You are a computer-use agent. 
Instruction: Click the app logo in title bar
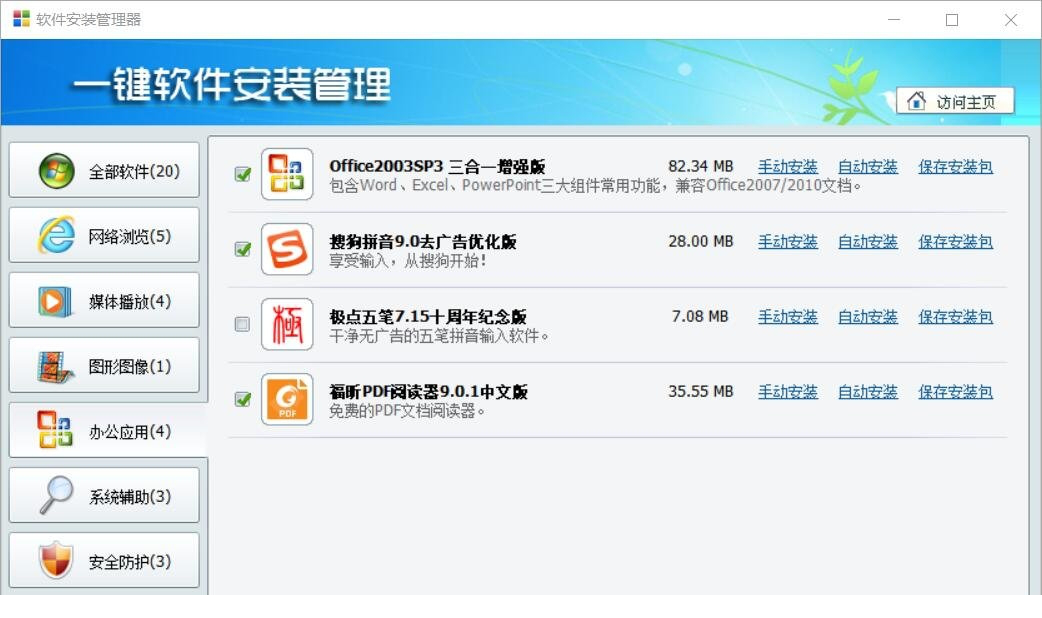(21, 19)
